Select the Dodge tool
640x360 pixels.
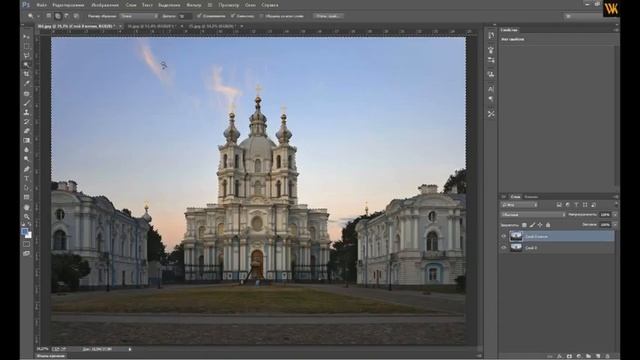point(27,159)
